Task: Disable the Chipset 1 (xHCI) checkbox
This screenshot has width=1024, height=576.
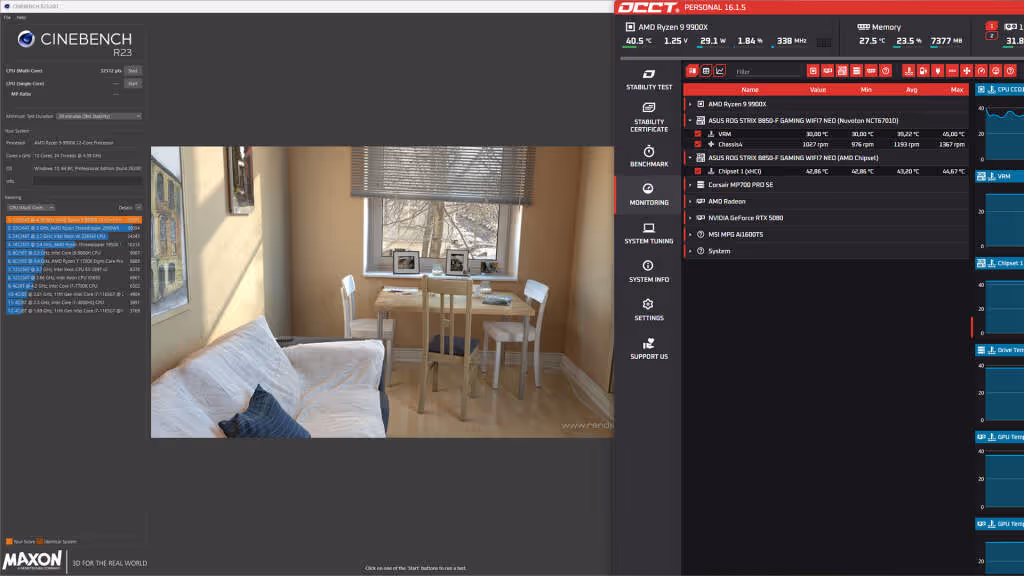Action: pyautogui.click(x=698, y=171)
